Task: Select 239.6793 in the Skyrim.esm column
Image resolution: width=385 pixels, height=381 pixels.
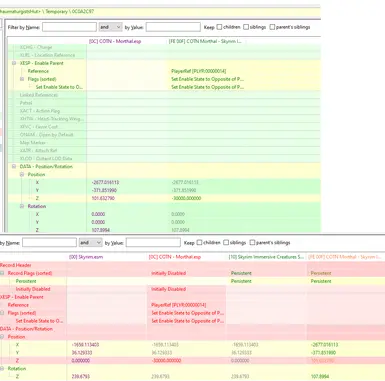Action: (x=80, y=376)
